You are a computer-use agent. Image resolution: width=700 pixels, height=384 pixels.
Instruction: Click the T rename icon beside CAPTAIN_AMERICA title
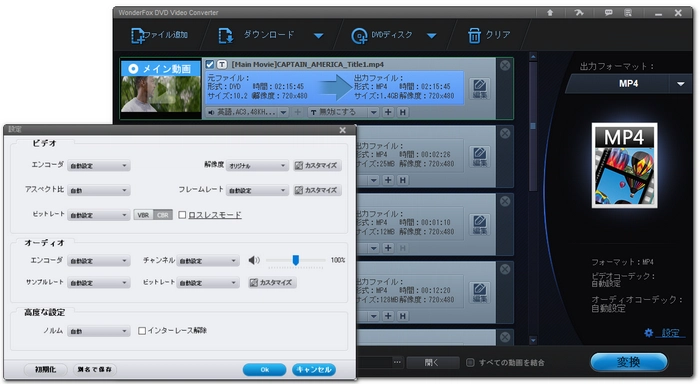222,64
